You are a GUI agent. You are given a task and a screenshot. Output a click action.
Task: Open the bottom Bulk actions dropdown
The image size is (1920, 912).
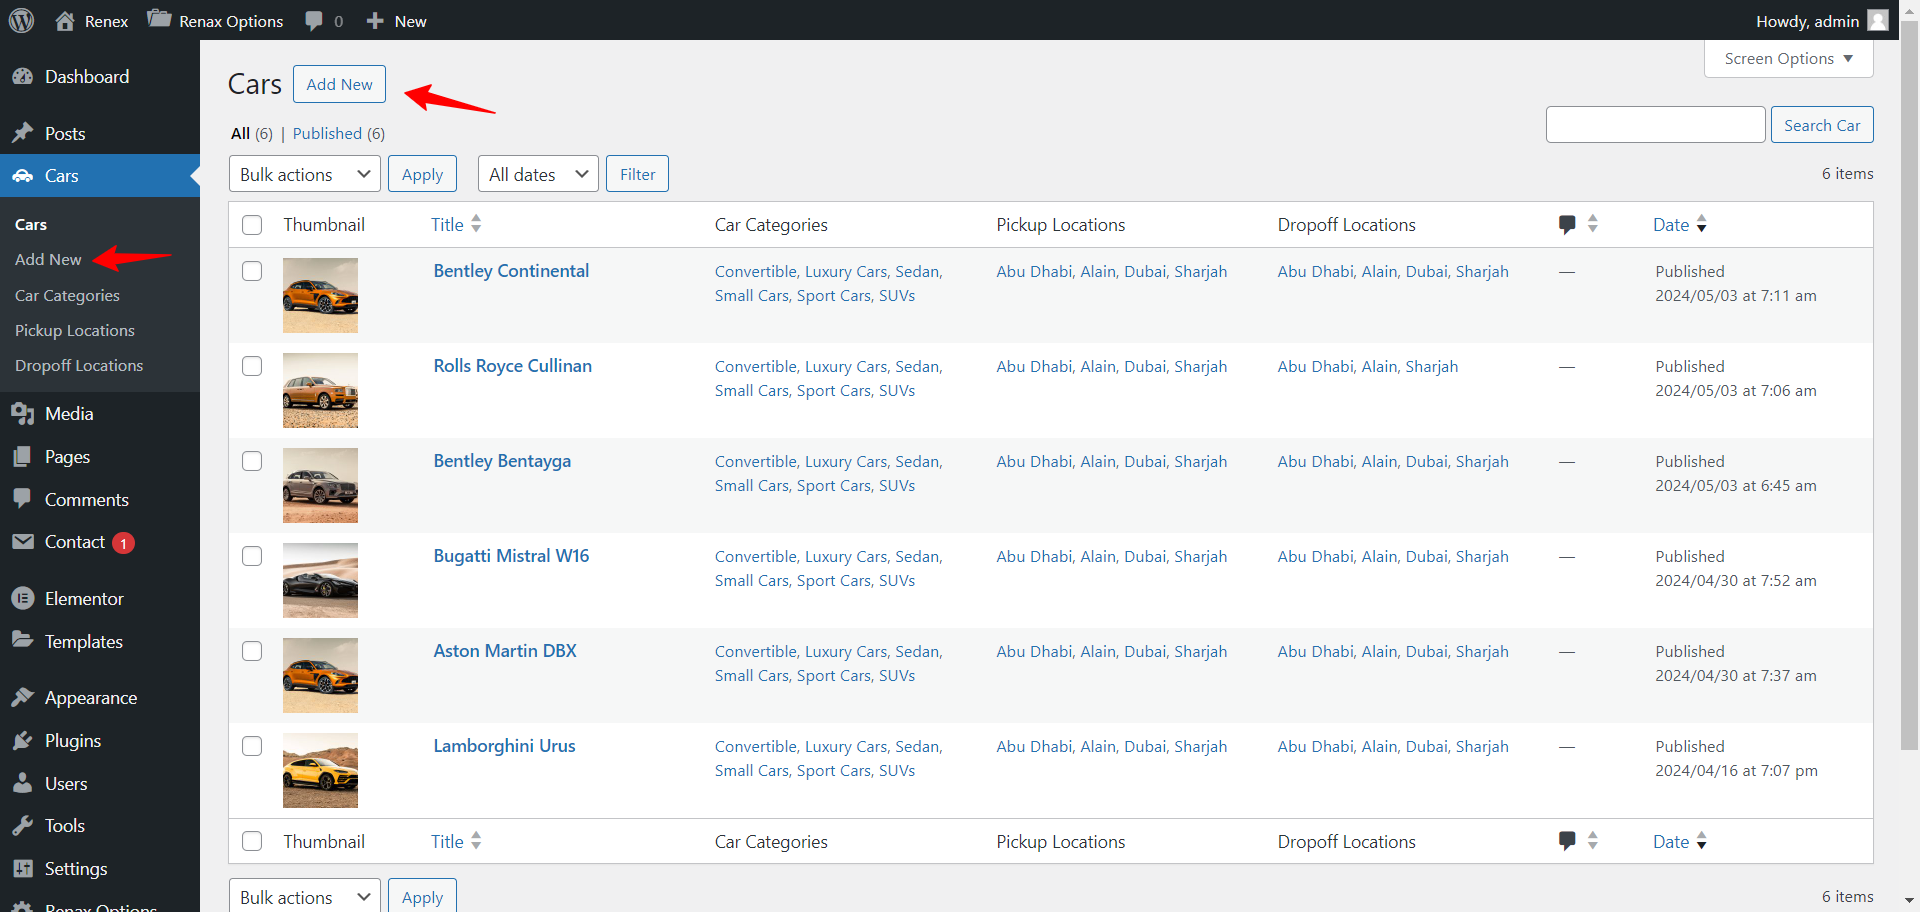[305, 896]
